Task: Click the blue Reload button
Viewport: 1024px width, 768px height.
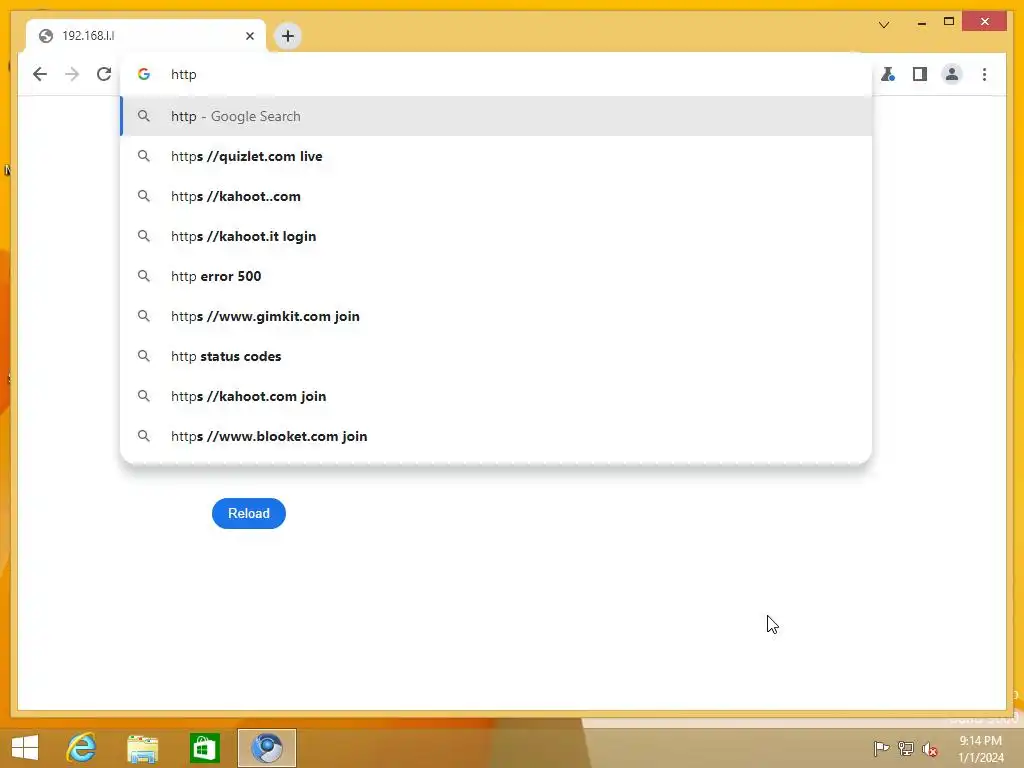Action: pyautogui.click(x=249, y=513)
